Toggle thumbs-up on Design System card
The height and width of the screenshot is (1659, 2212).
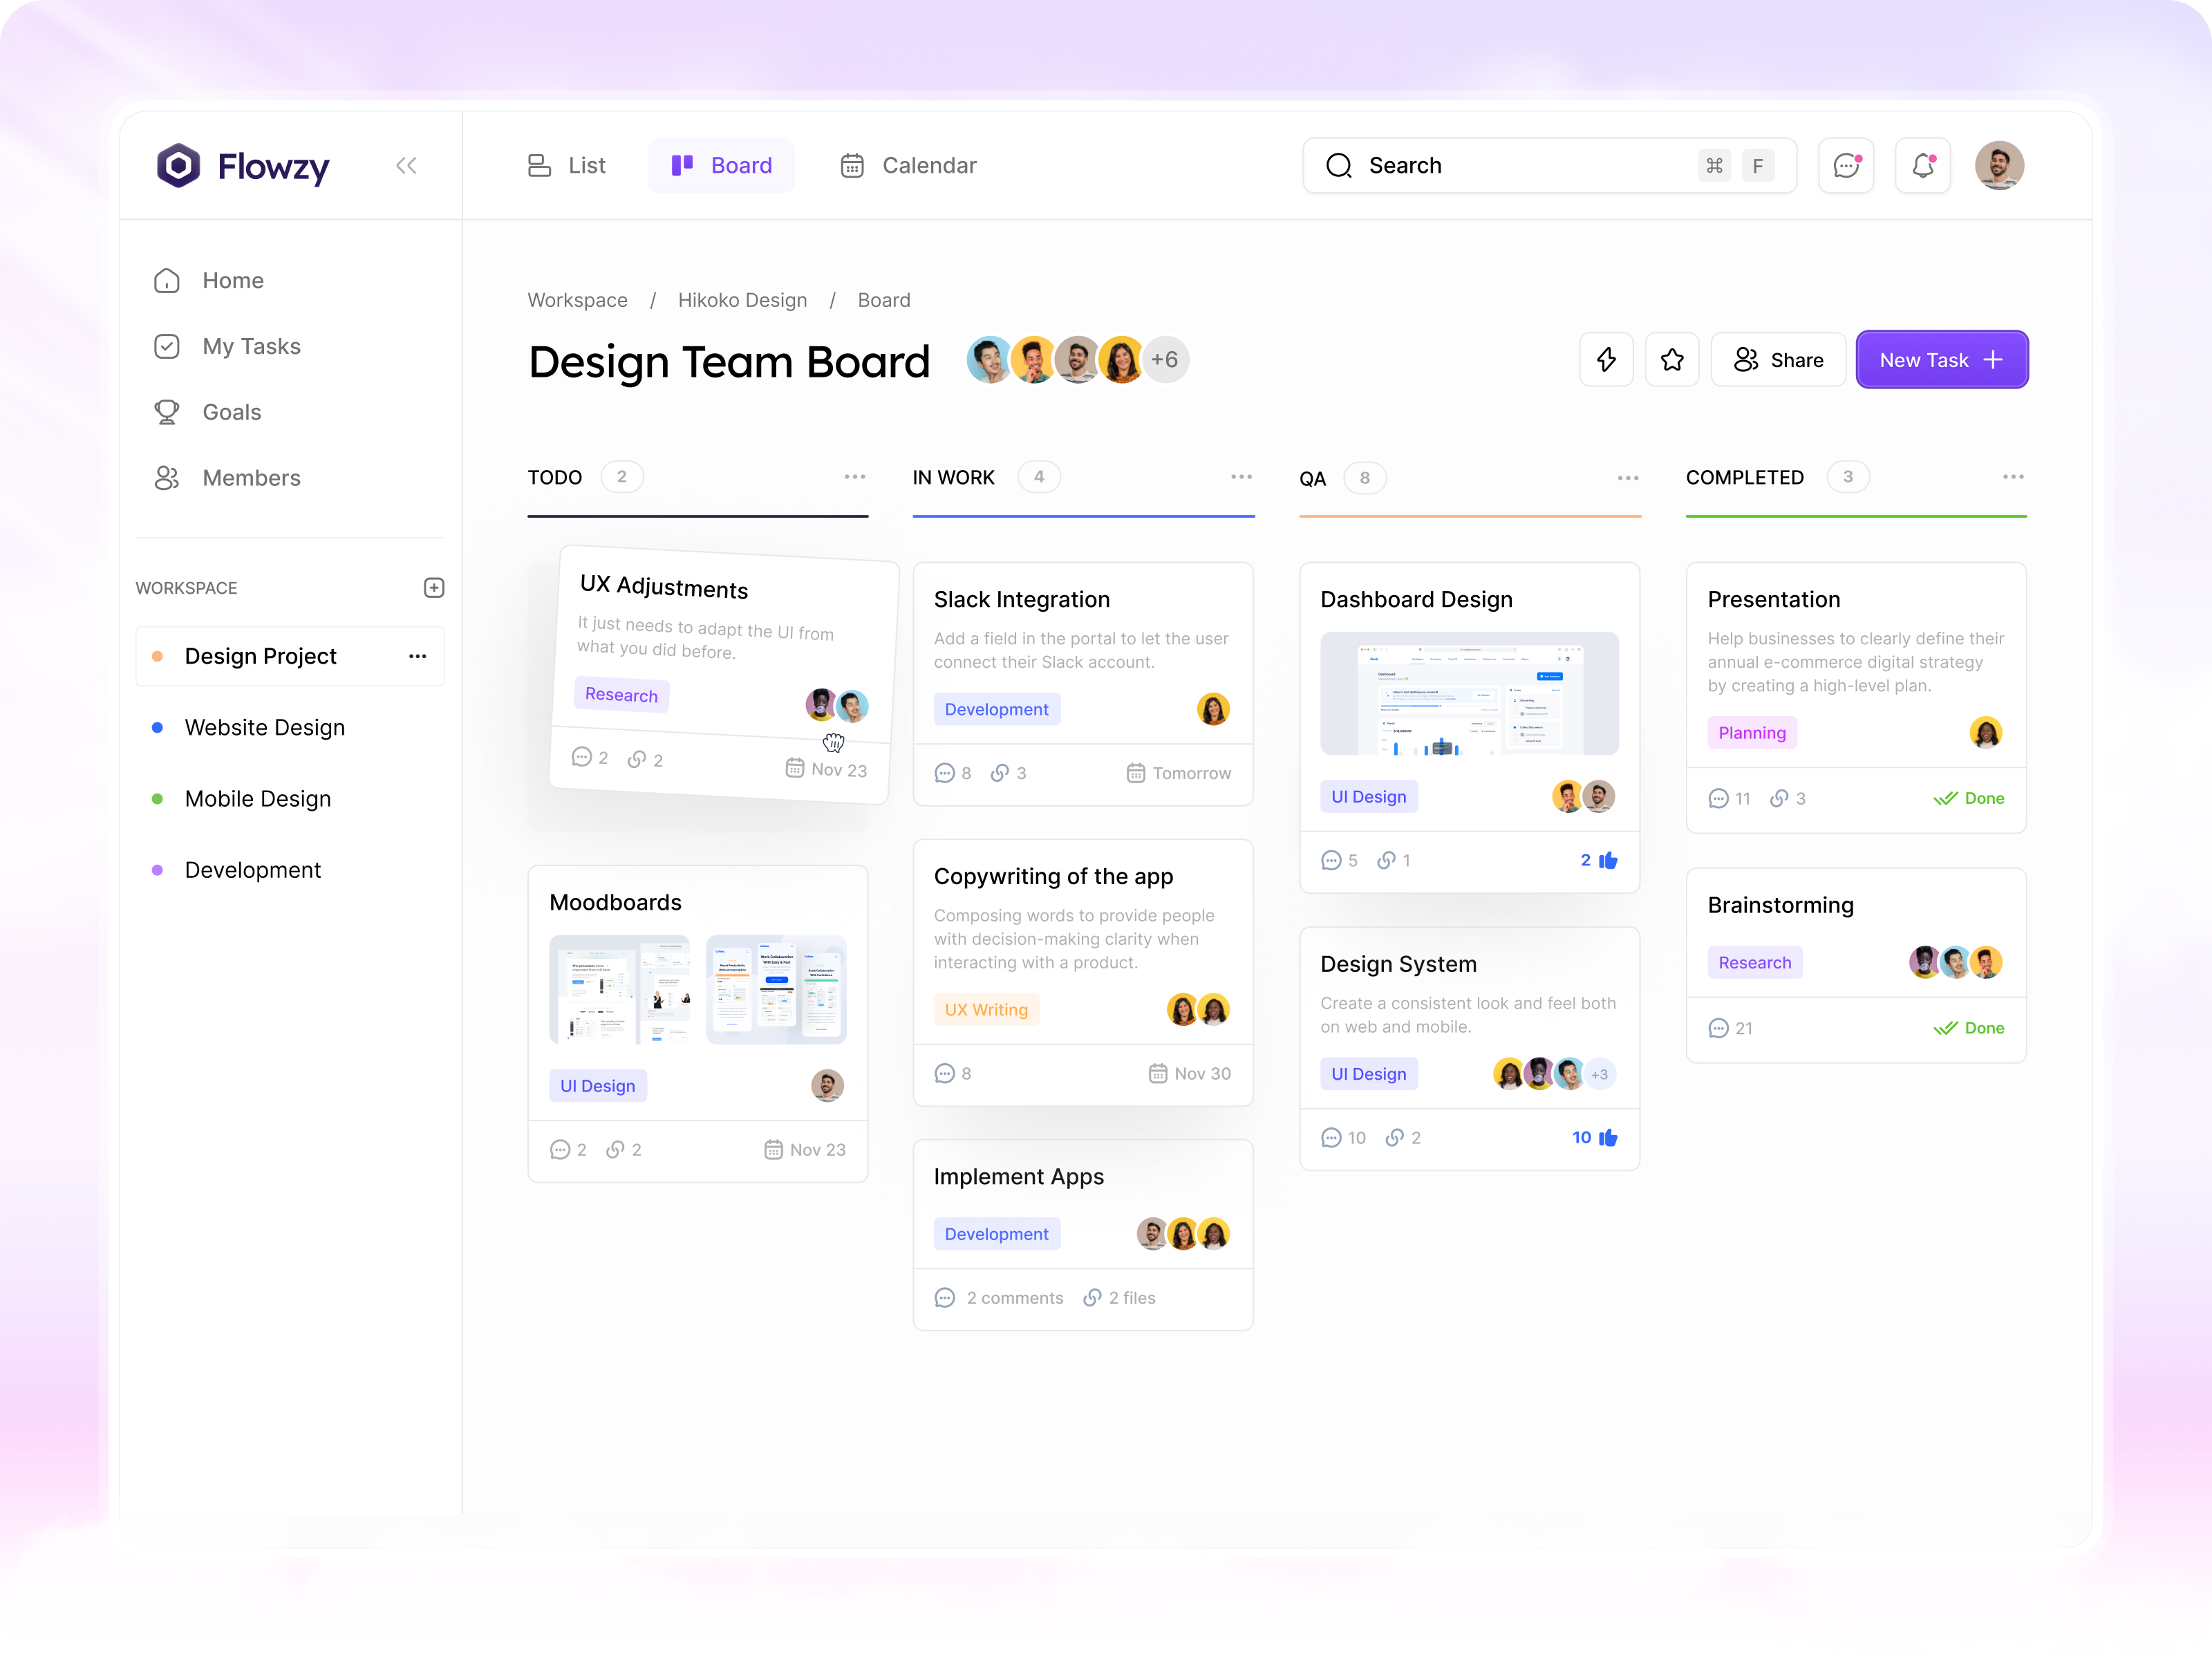(1608, 1138)
